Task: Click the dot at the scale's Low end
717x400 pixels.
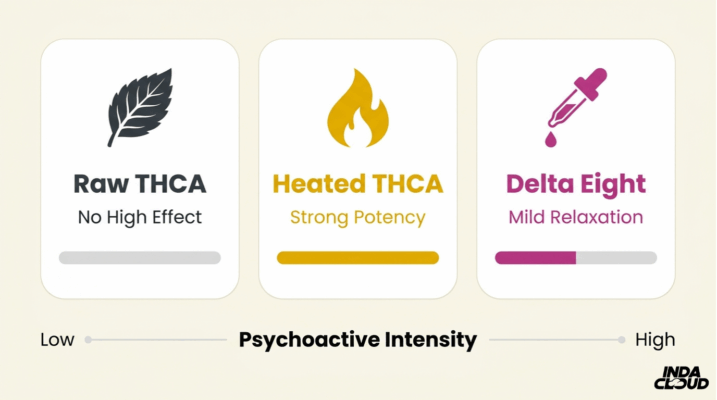Action: [88, 340]
